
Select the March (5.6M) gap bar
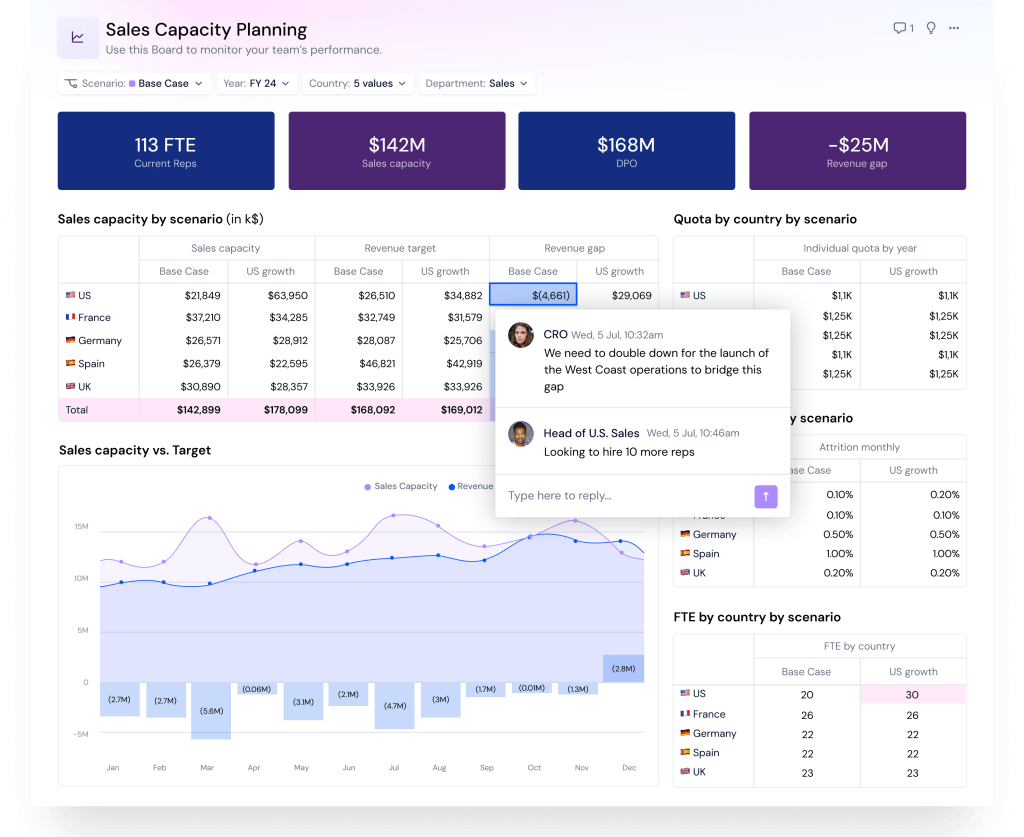pos(211,711)
